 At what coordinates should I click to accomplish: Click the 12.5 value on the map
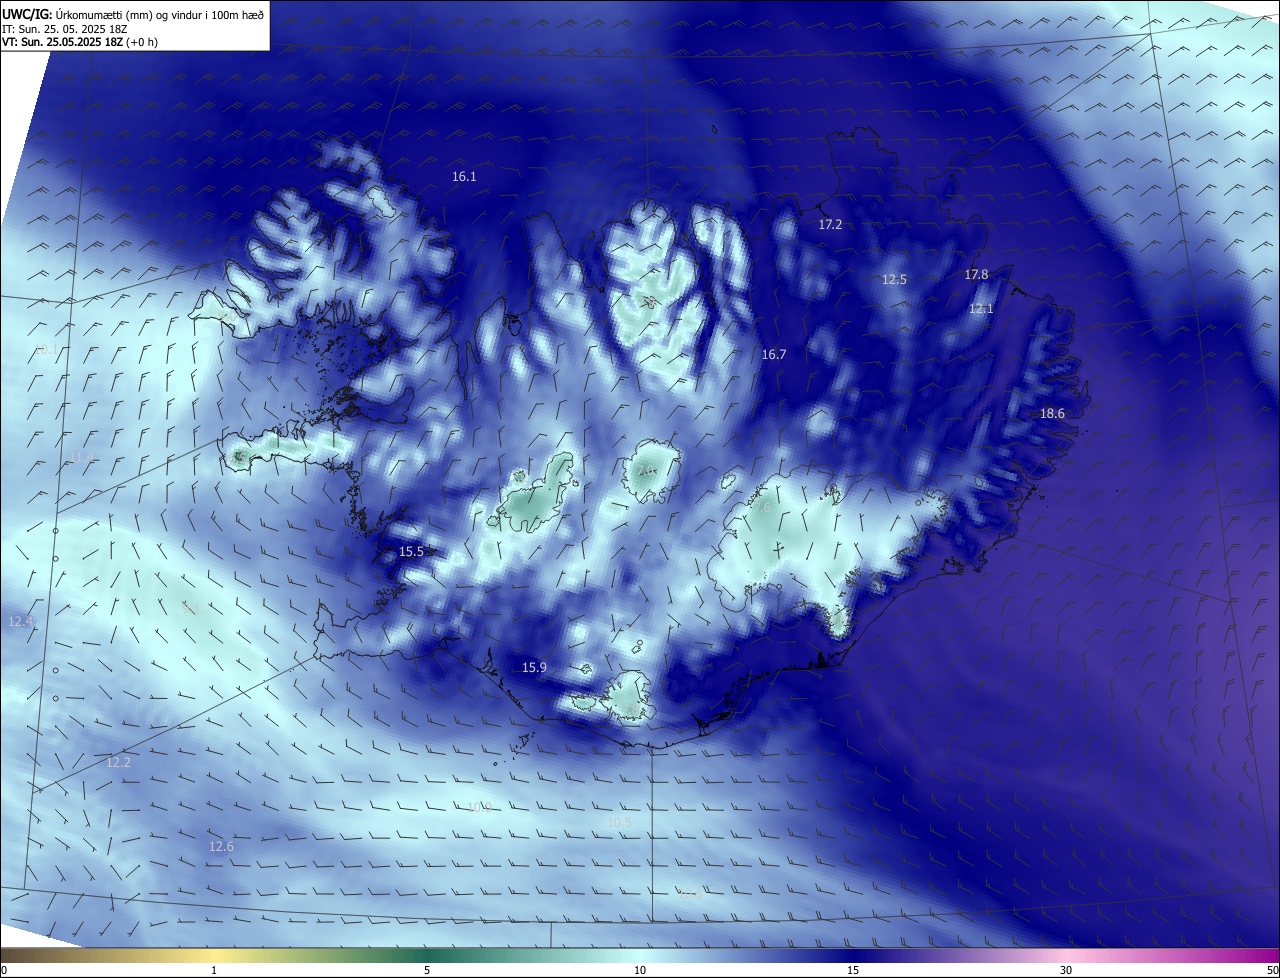pos(894,280)
